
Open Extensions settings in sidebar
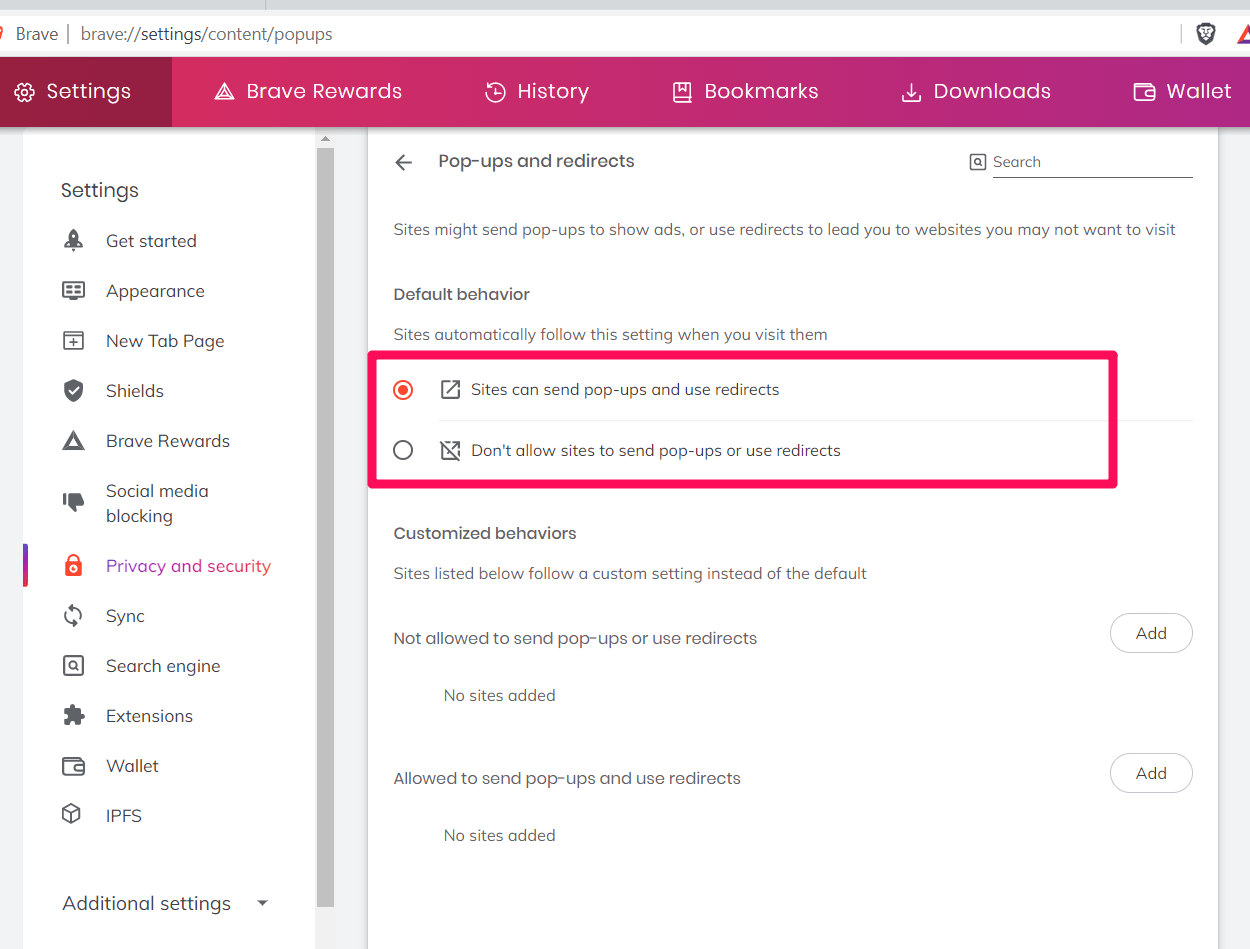(149, 716)
